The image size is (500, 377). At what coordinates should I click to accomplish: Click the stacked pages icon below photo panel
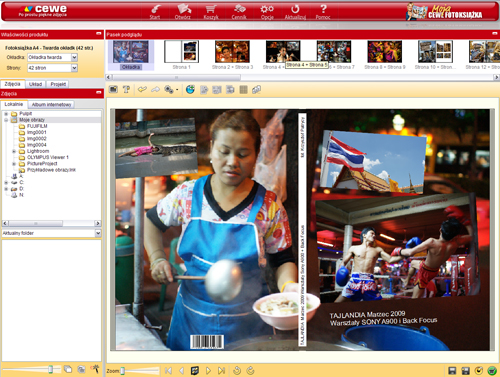click(x=68, y=369)
